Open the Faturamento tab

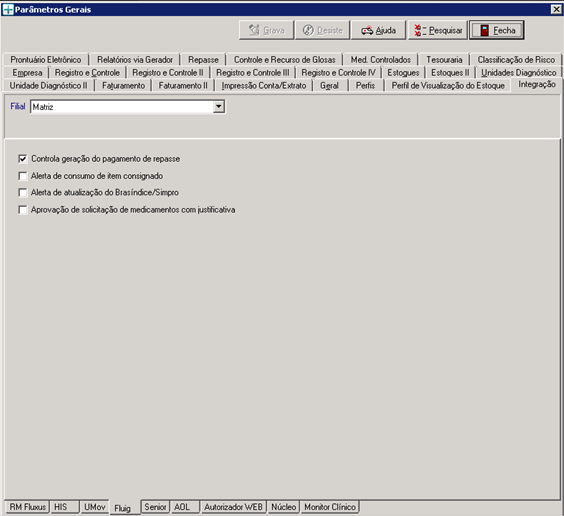coord(123,86)
